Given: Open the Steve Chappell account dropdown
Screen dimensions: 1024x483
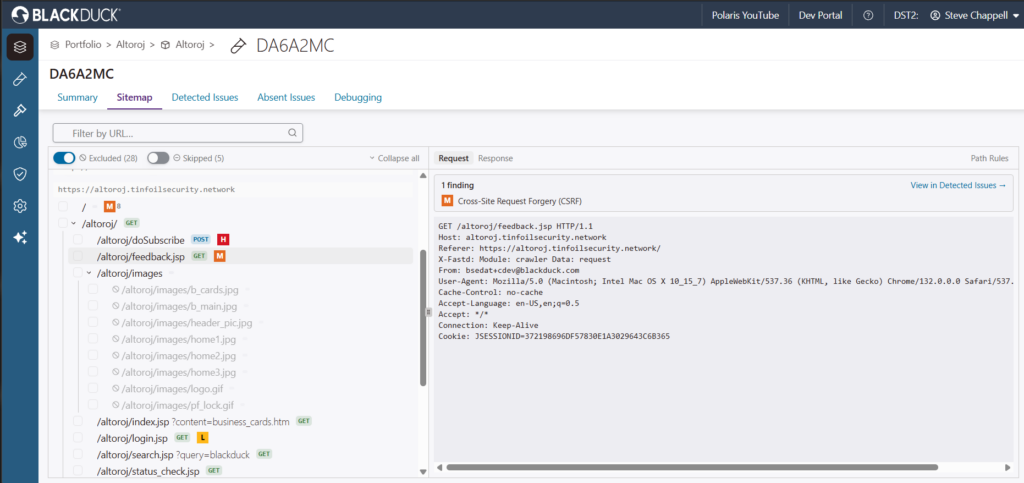Looking at the screenshot, I should (x=974, y=15).
